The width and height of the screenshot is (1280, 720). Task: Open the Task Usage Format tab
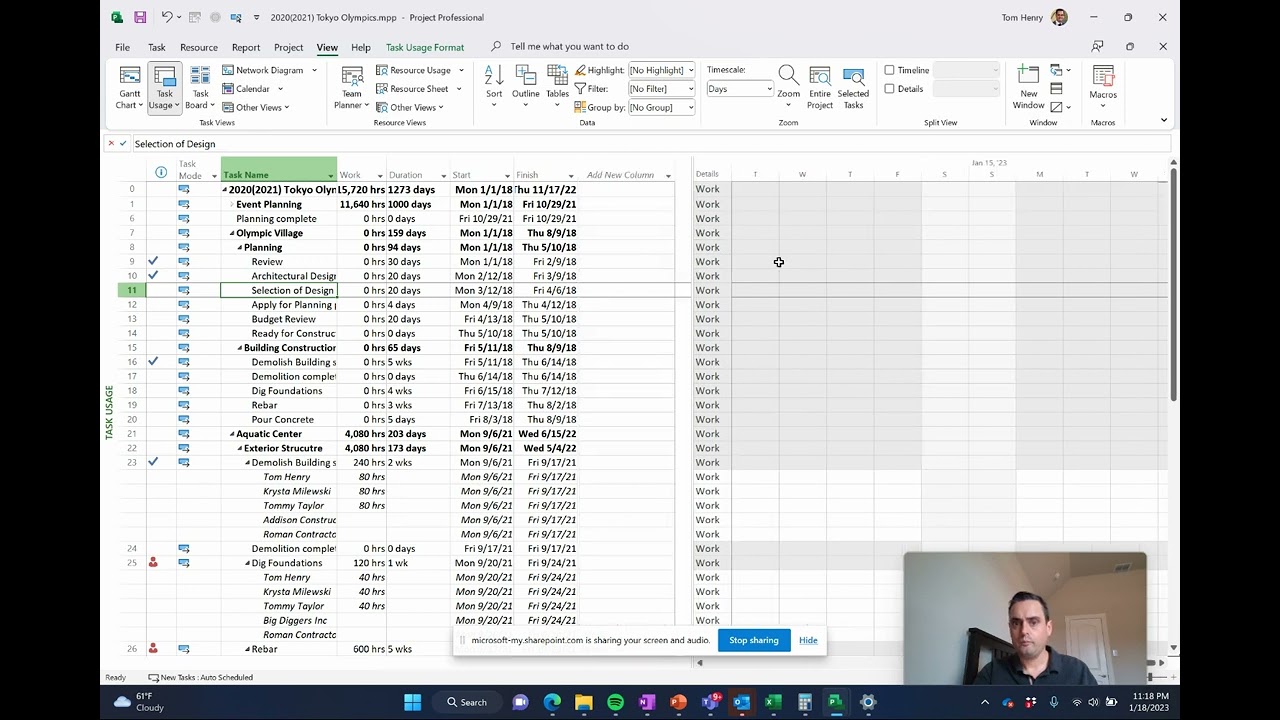pyautogui.click(x=425, y=47)
